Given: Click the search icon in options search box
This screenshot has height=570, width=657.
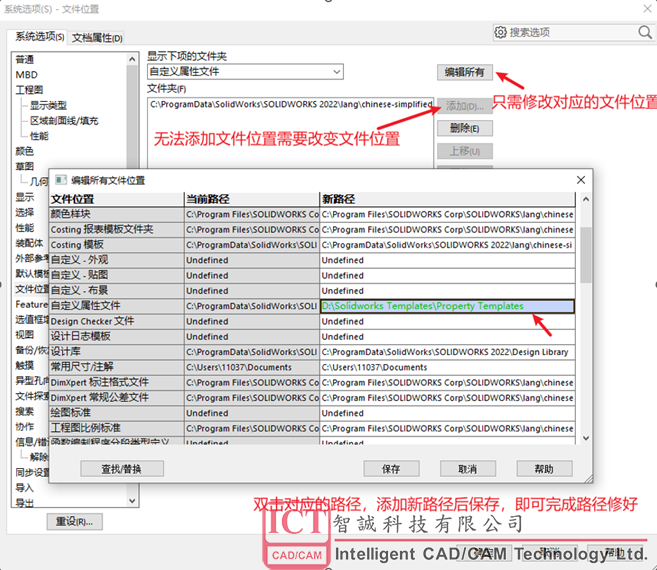Looking at the screenshot, I should click(x=645, y=32).
